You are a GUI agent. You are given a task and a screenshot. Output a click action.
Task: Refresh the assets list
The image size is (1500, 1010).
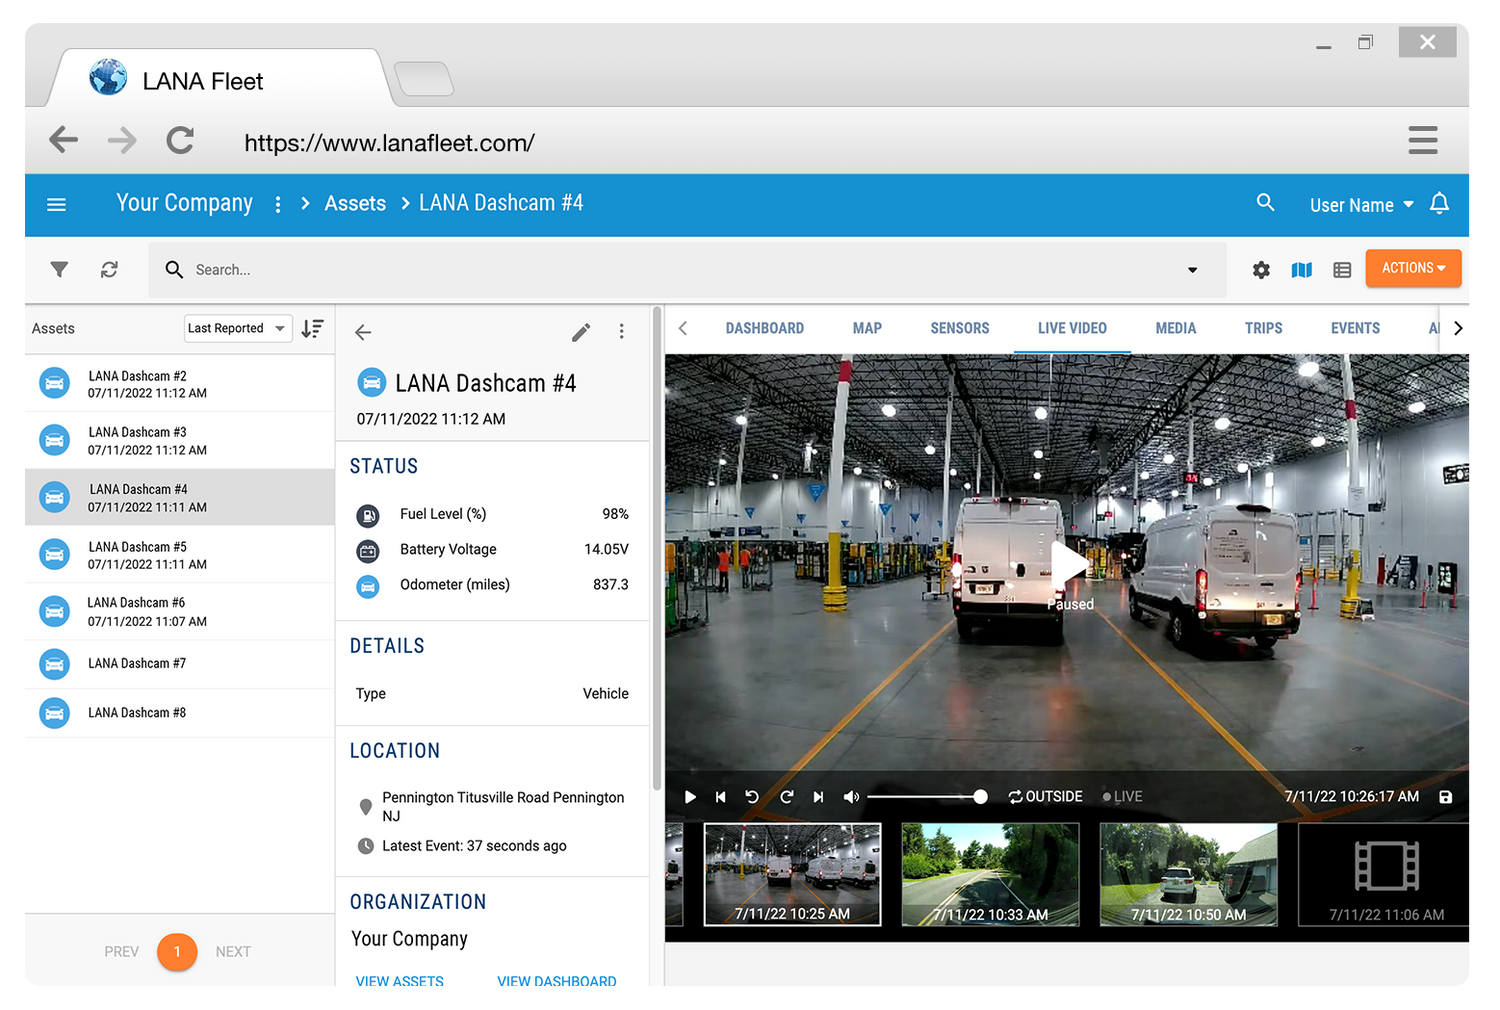coord(109,270)
